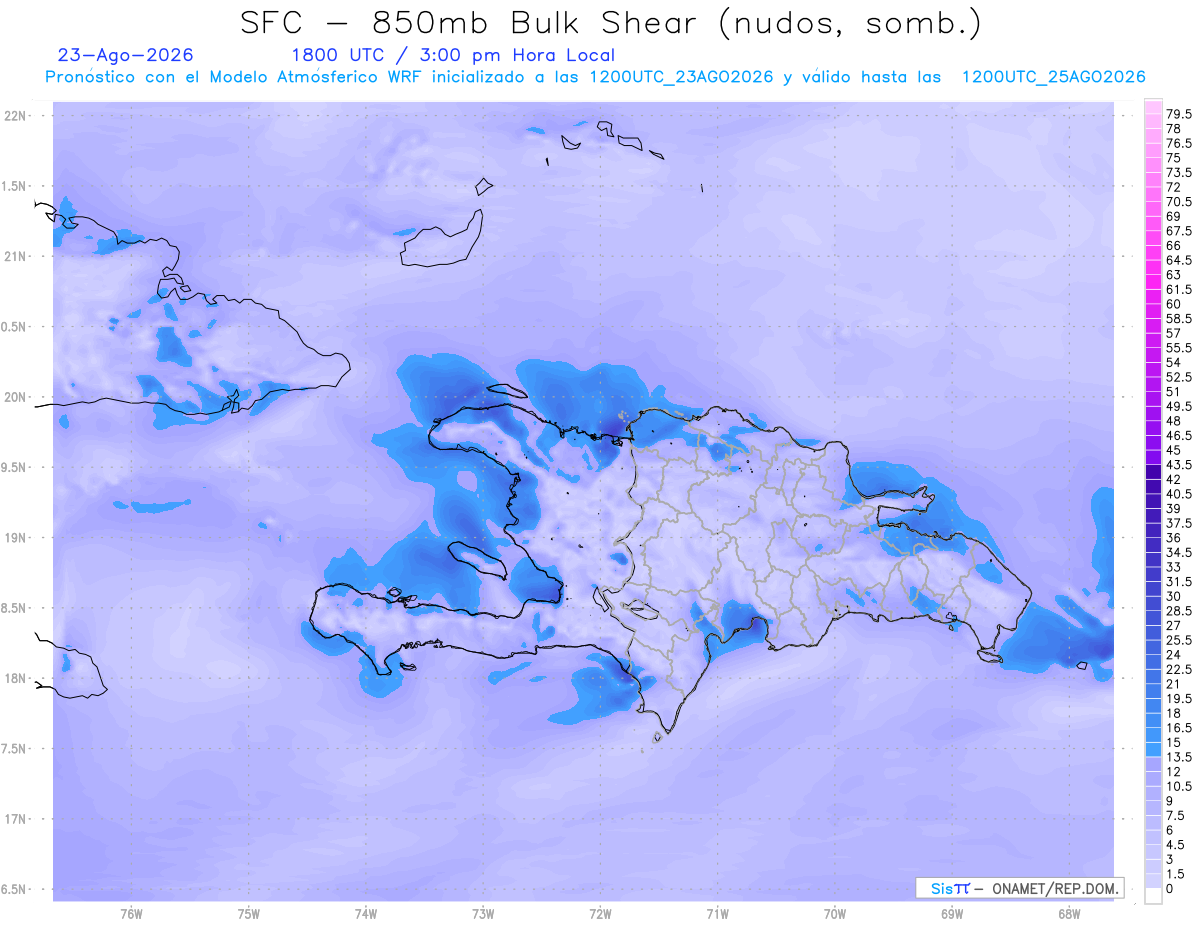Screen dimensions: 1200x927
Task: Click the "10.5" colorbar value
Action: tap(1179, 785)
